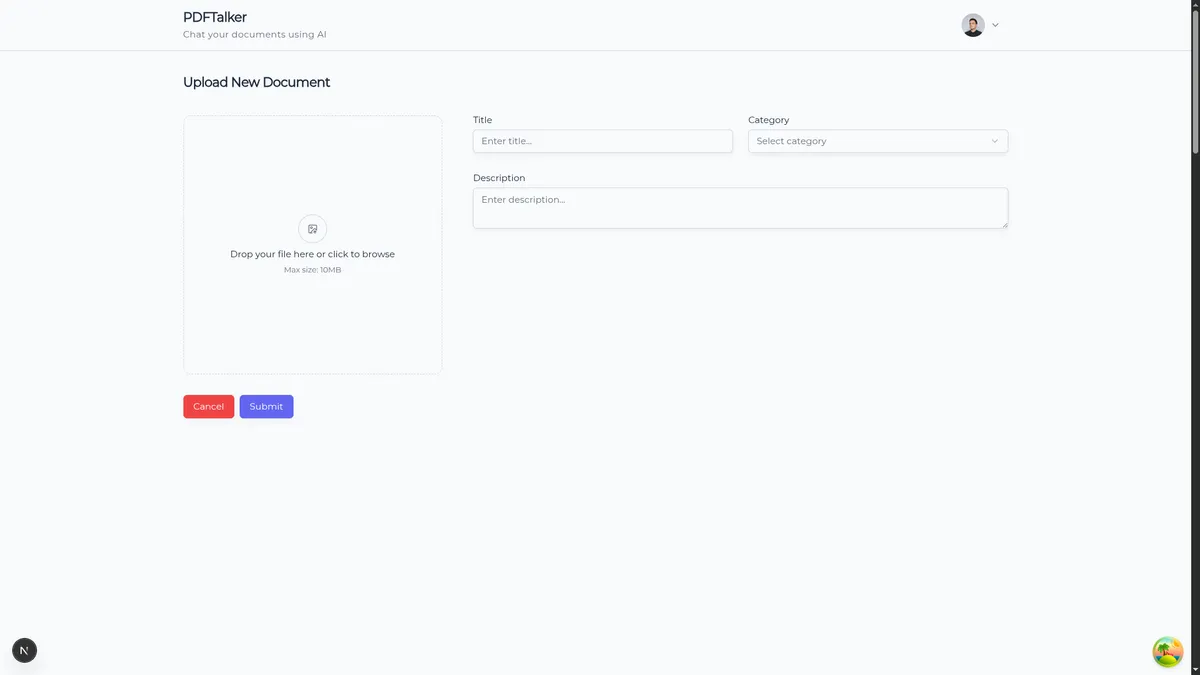
Task: Click the Category field label
Action: (768, 120)
